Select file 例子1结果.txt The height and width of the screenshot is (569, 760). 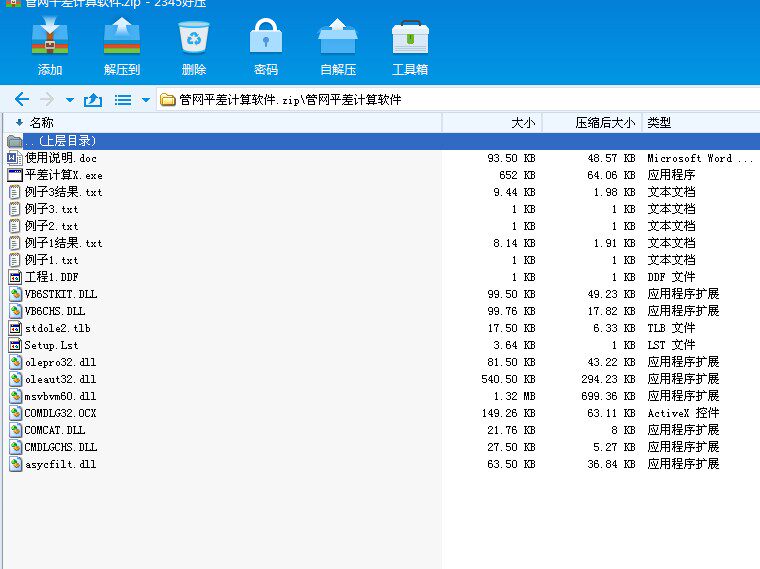tap(63, 243)
